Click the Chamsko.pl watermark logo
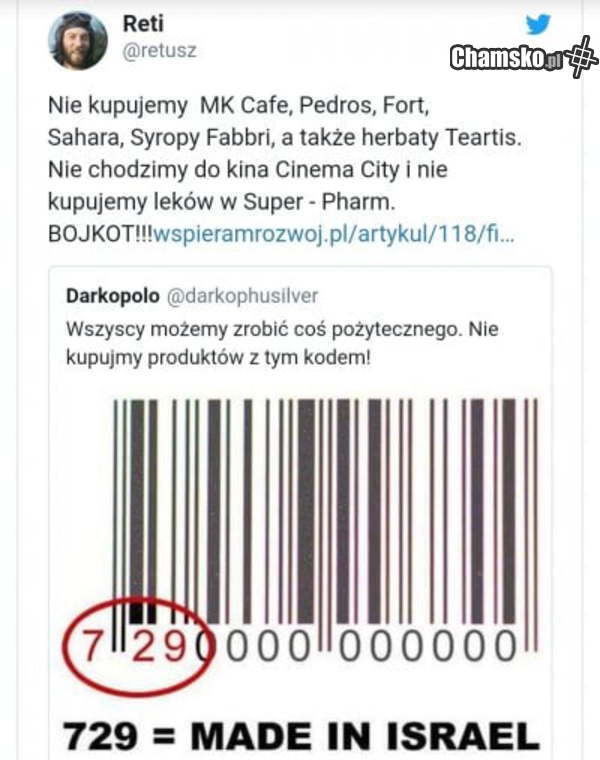Viewport: 600px width, 760px height. pyautogui.click(x=506, y=58)
